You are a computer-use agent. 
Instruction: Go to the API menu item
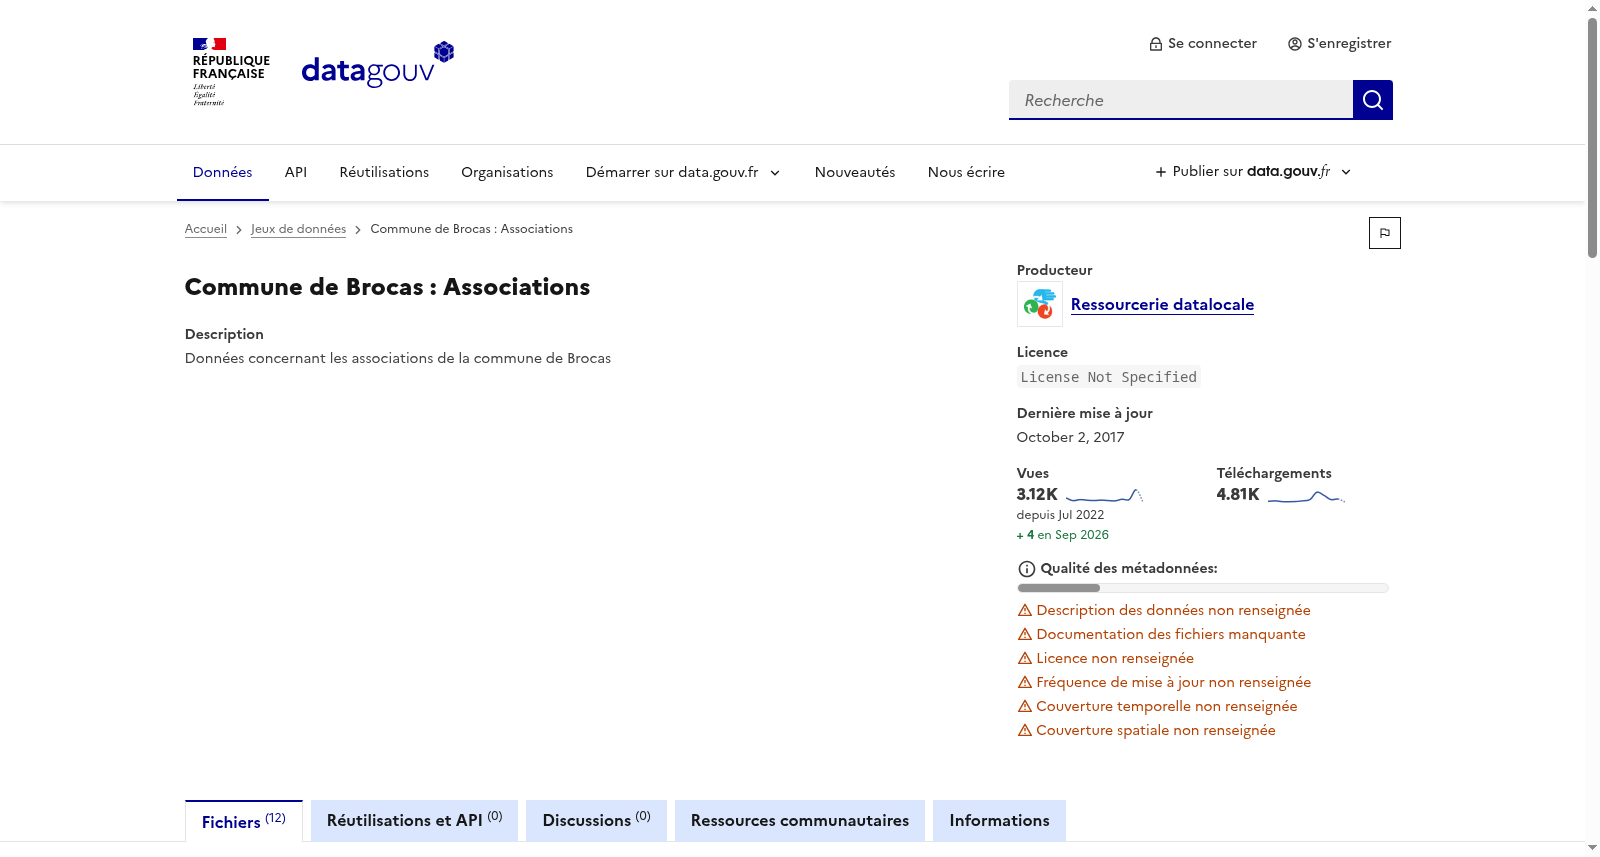pyautogui.click(x=296, y=172)
